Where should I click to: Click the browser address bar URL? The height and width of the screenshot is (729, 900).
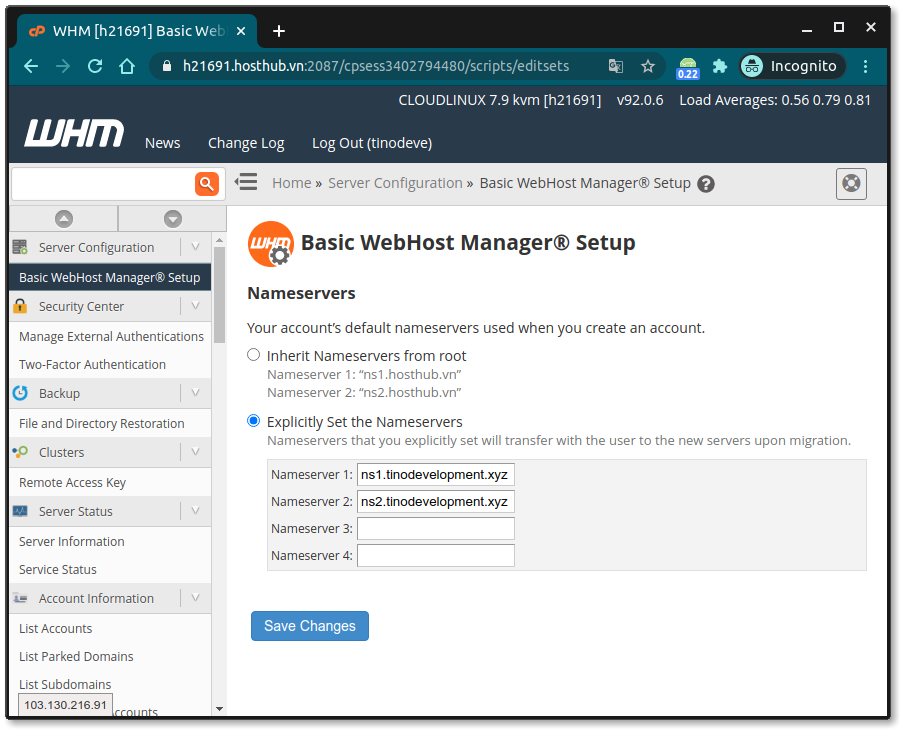[376, 66]
